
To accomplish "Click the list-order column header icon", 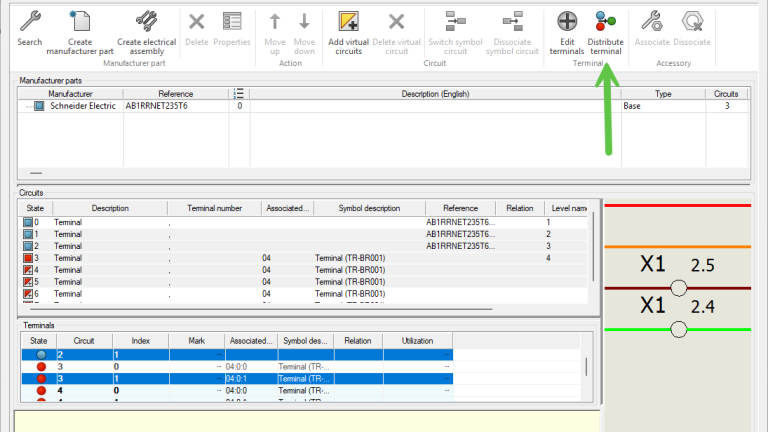I will tap(239, 94).
